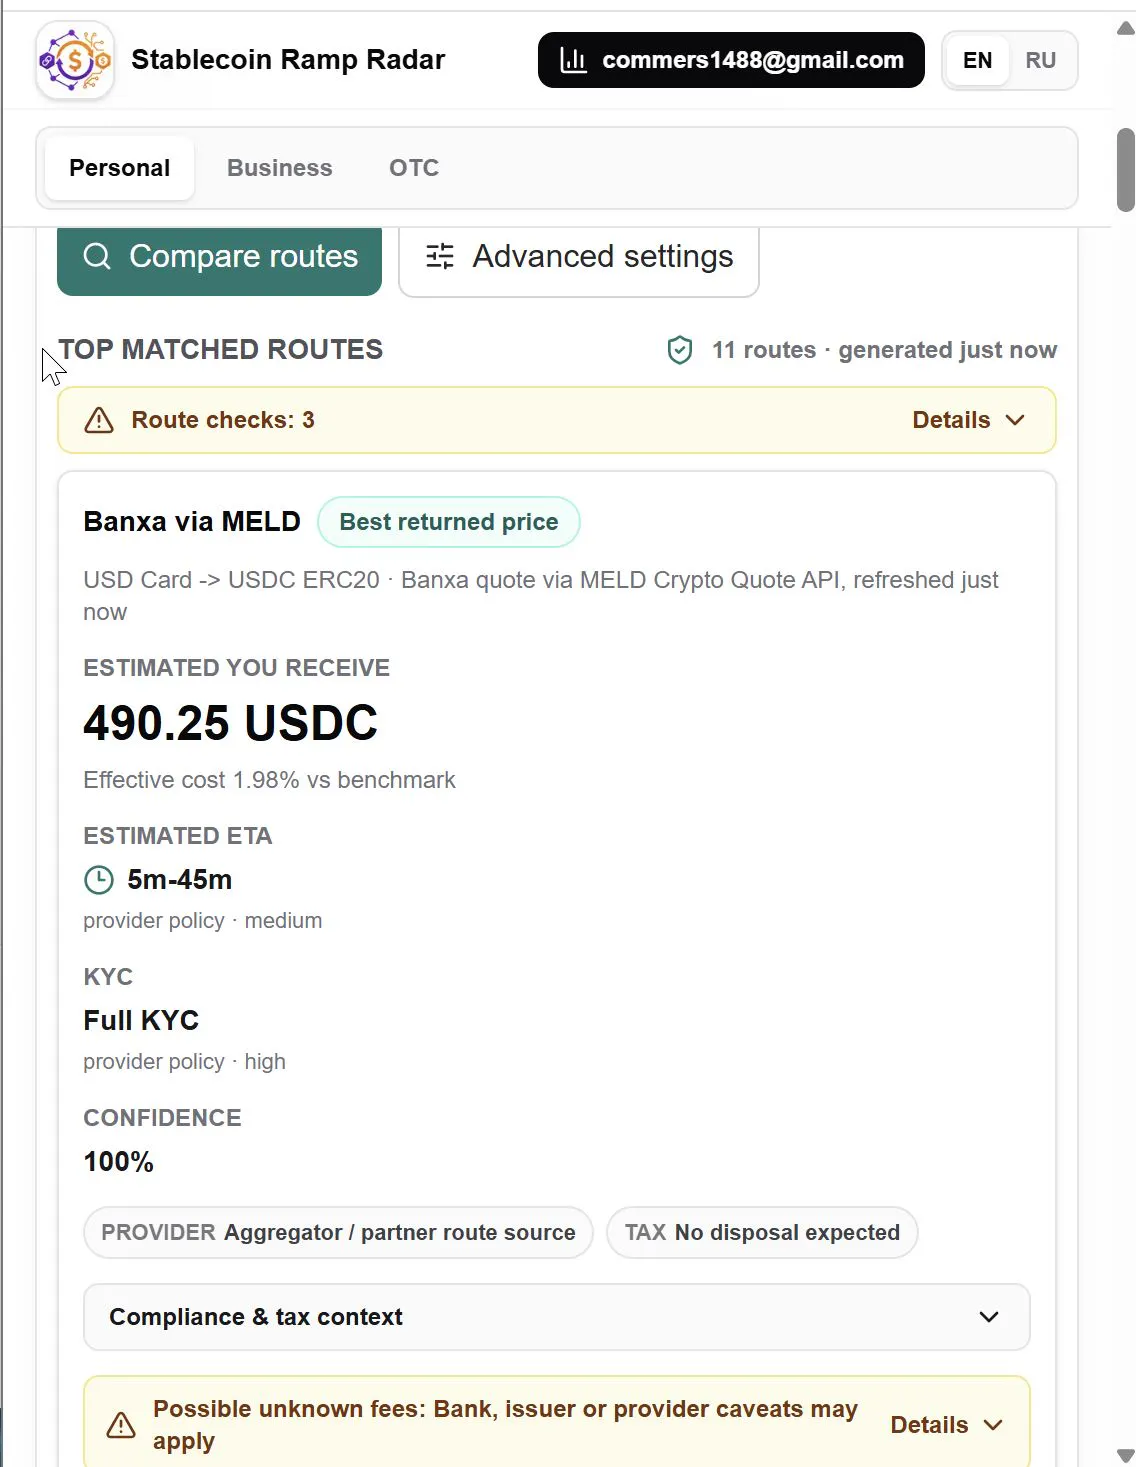This screenshot has height=1467, width=1136.
Task: Click the bar chart icon beside the email
Action: [x=573, y=60]
